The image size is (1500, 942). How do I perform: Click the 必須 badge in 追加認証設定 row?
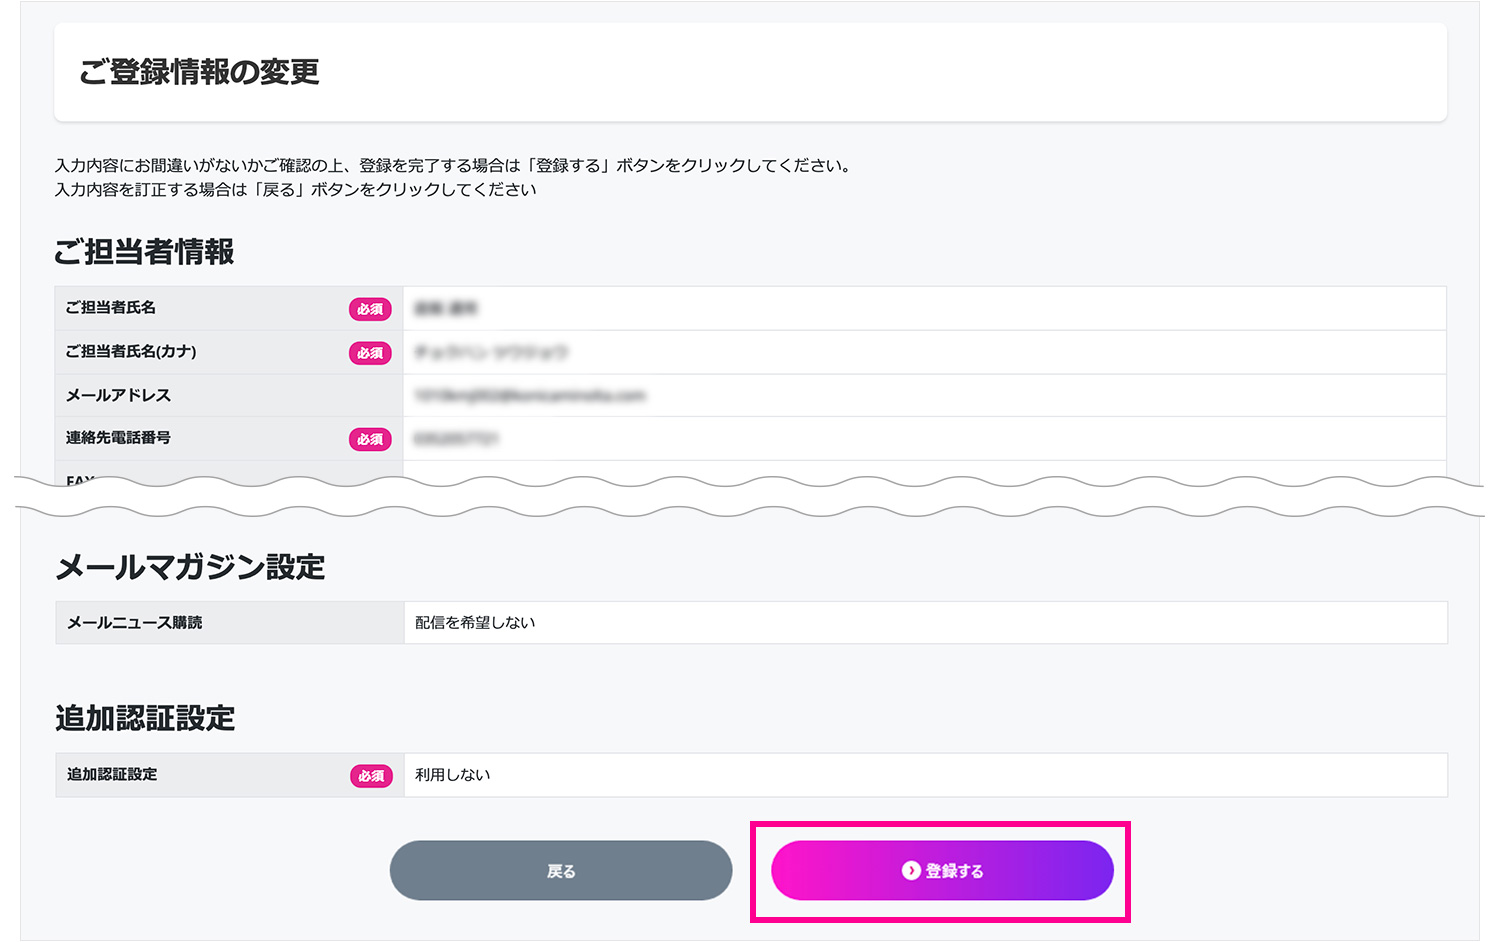pyautogui.click(x=371, y=776)
